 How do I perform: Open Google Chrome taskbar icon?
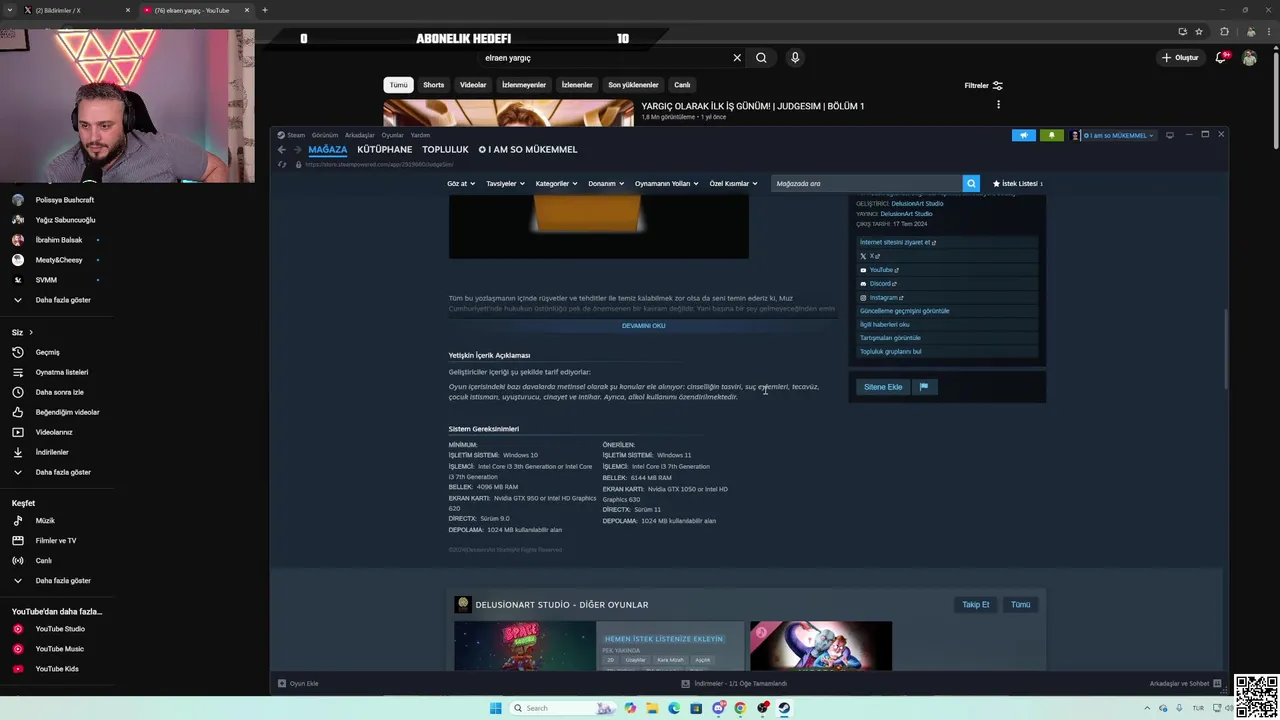(x=740, y=708)
